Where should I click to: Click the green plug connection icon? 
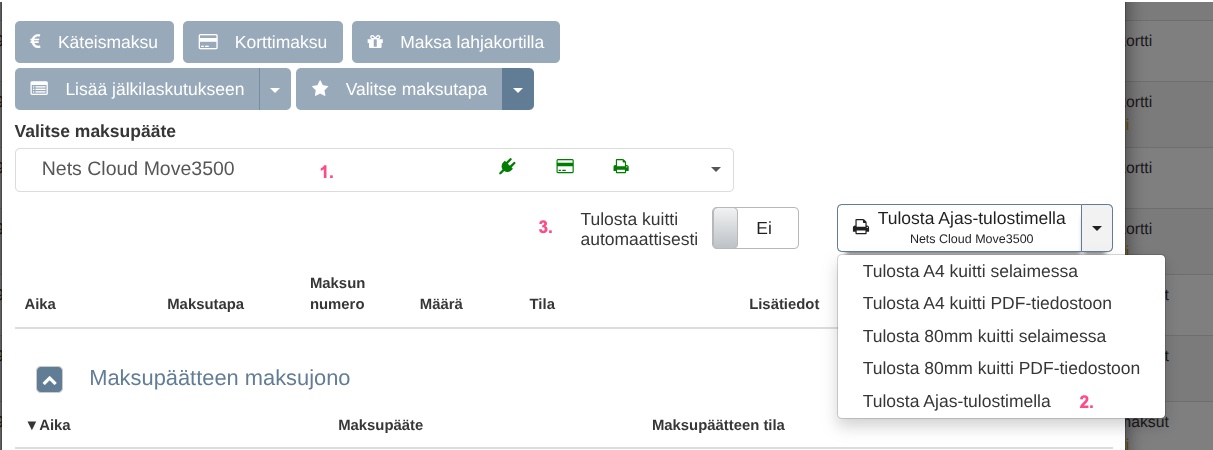(x=507, y=167)
